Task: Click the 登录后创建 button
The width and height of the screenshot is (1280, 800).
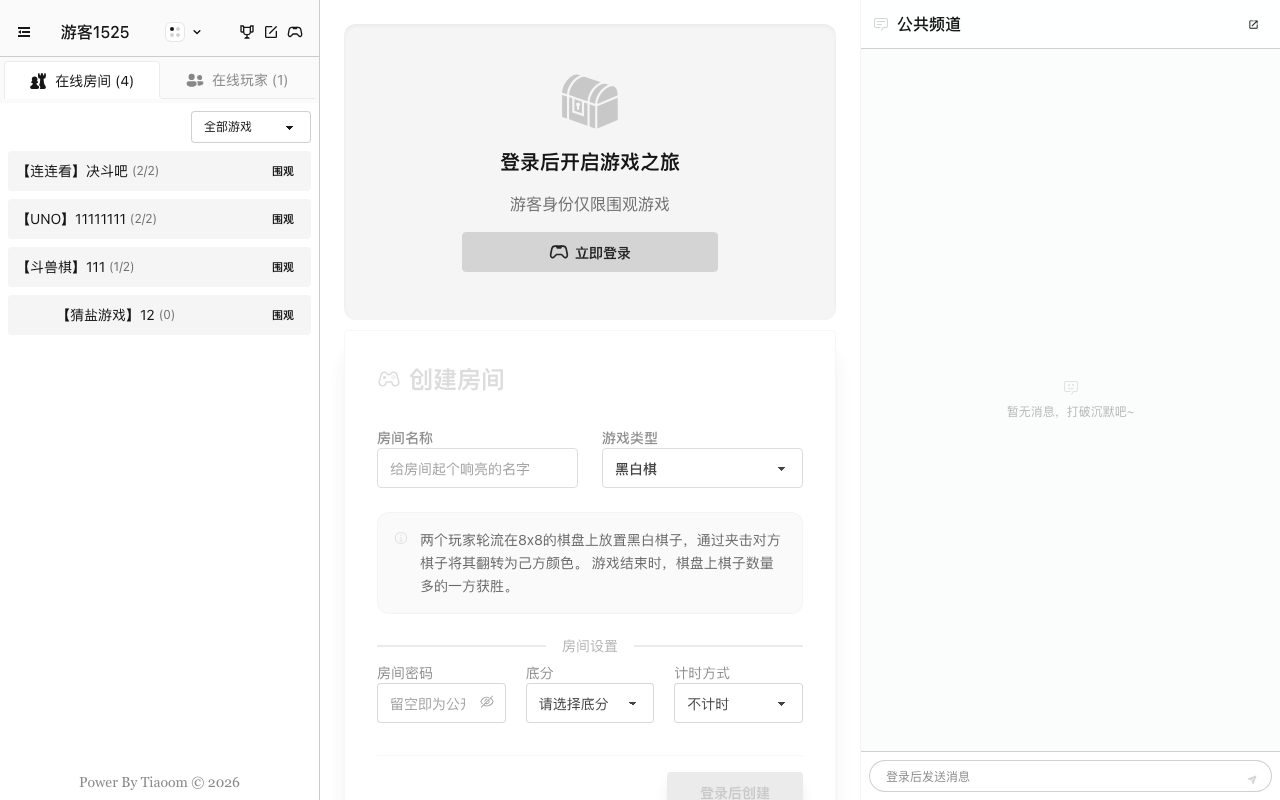Action: click(735, 786)
